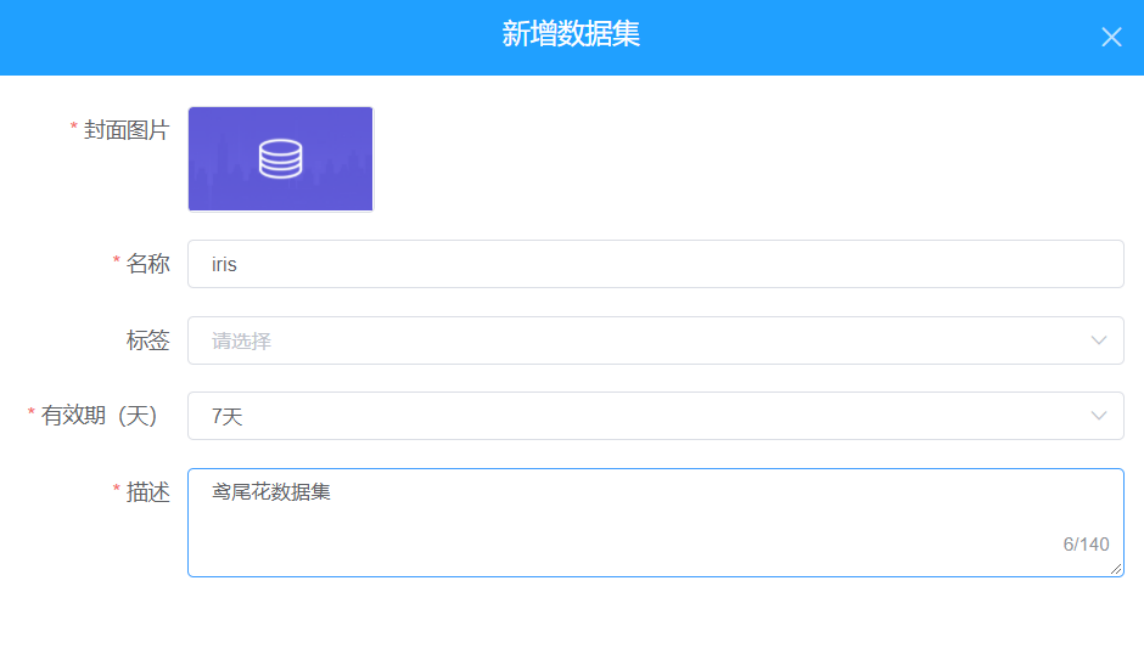Click the 名称 field label
The width and height of the screenshot is (1145, 651).
[x=148, y=264]
